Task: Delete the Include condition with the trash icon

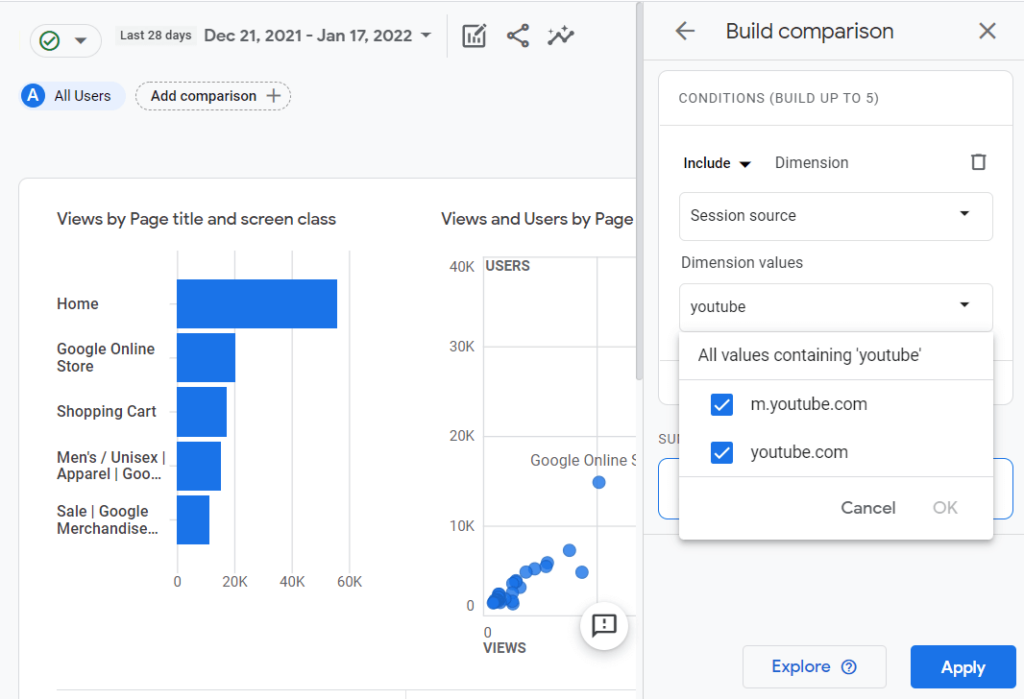Action: point(978,162)
